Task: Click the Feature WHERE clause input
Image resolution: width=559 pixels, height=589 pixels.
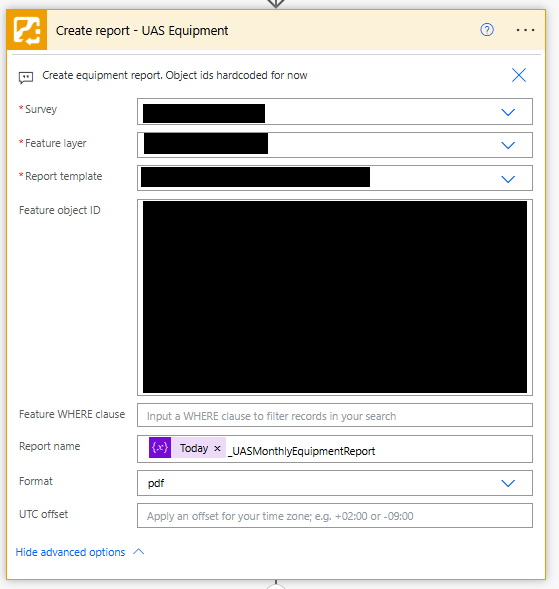Action: 335,415
